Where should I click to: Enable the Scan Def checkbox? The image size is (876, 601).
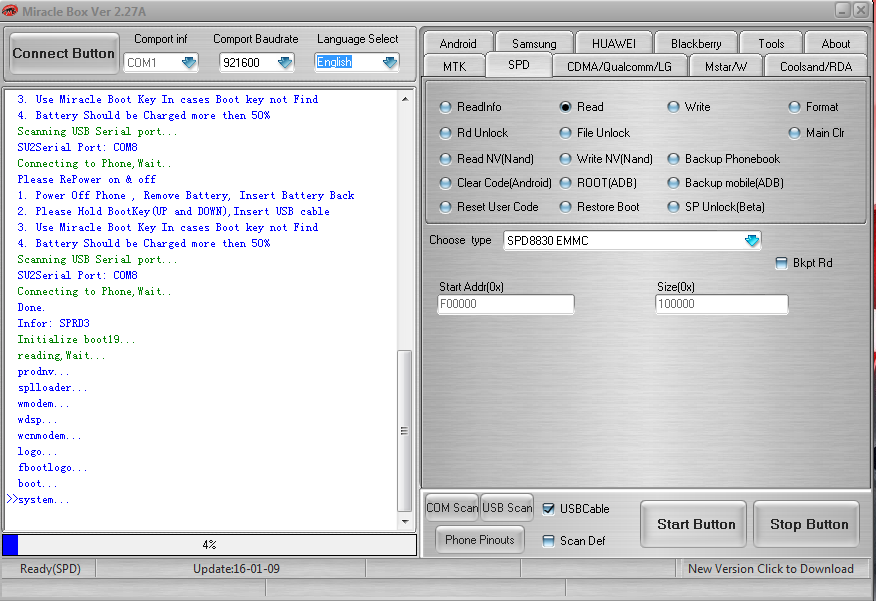click(549, 541)
